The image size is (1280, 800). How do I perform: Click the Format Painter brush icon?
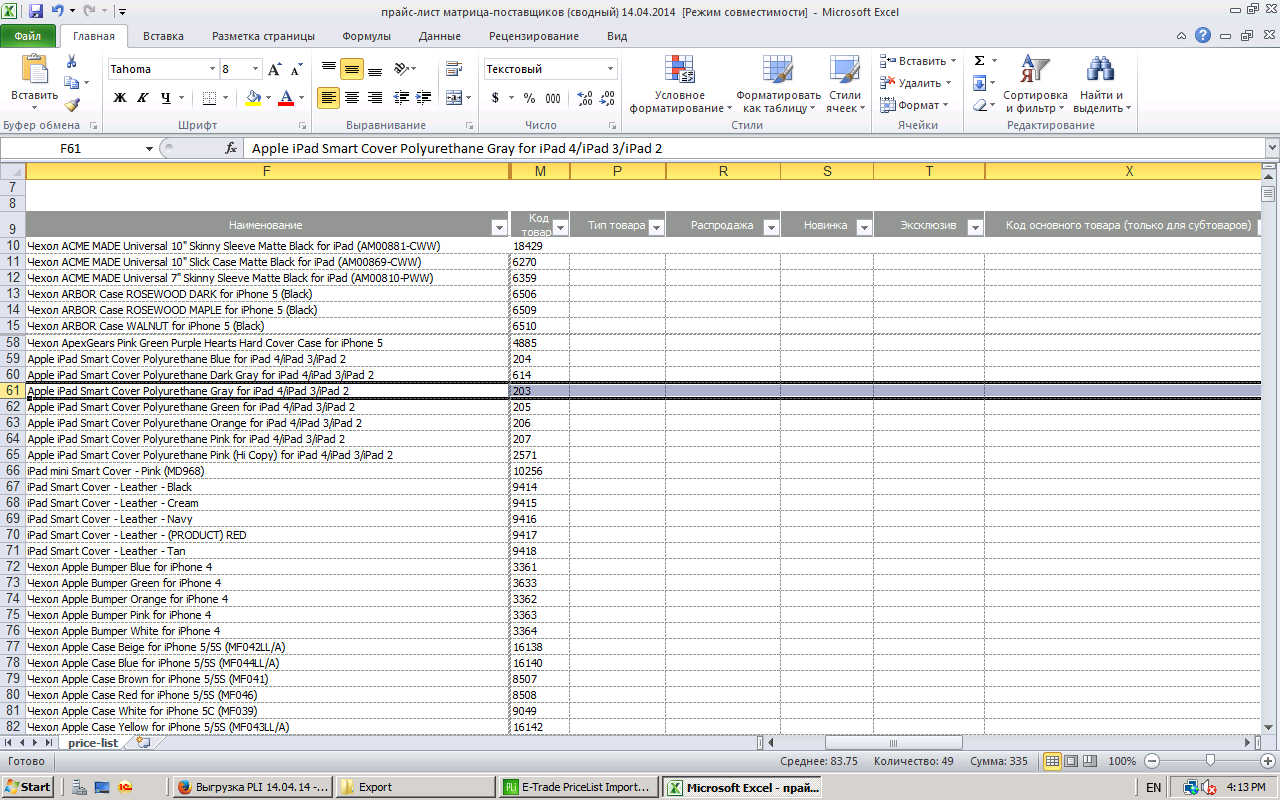click(x=71, y=104)
